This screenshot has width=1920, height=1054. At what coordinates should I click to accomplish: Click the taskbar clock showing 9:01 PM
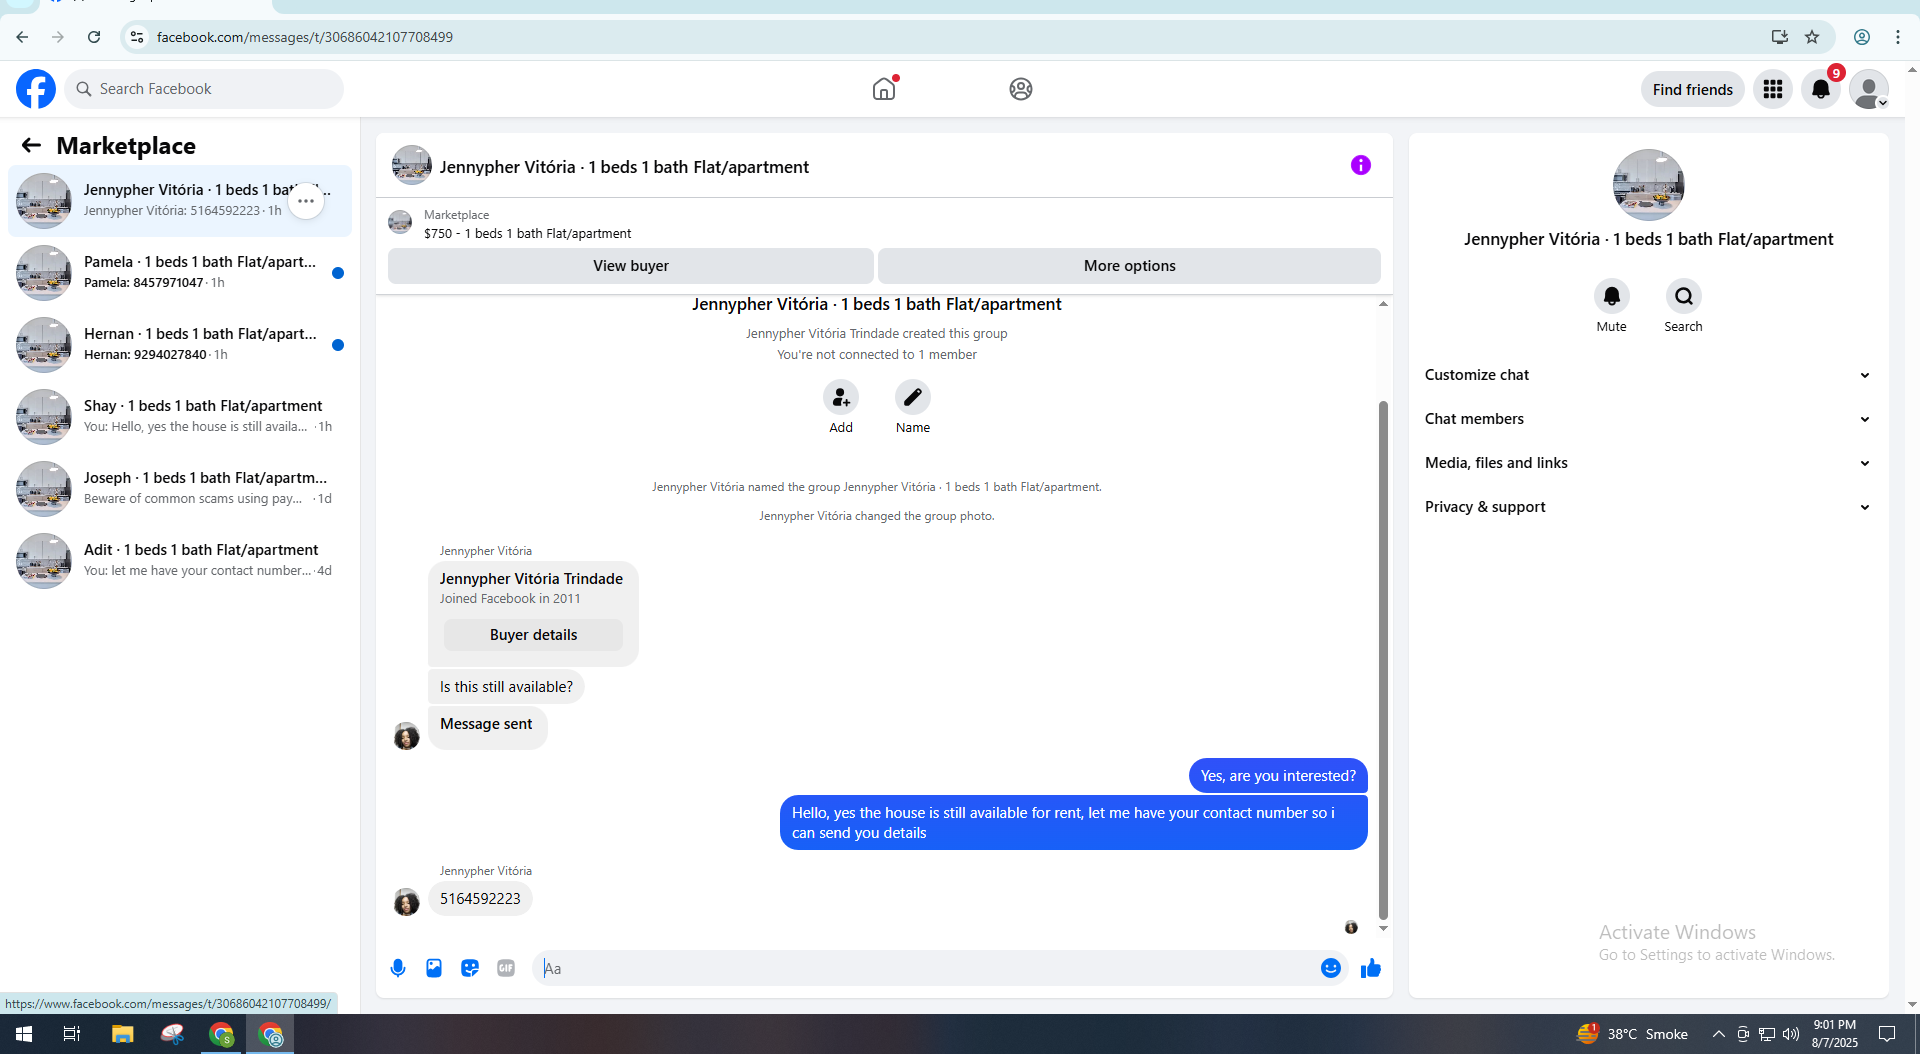tap(1835, 1034)
